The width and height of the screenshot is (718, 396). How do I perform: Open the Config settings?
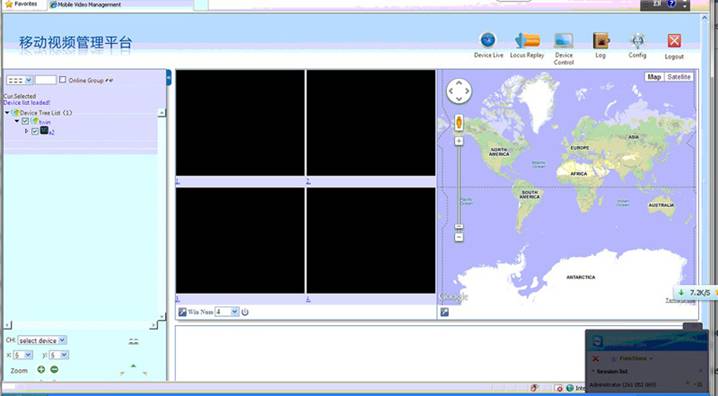637,45
